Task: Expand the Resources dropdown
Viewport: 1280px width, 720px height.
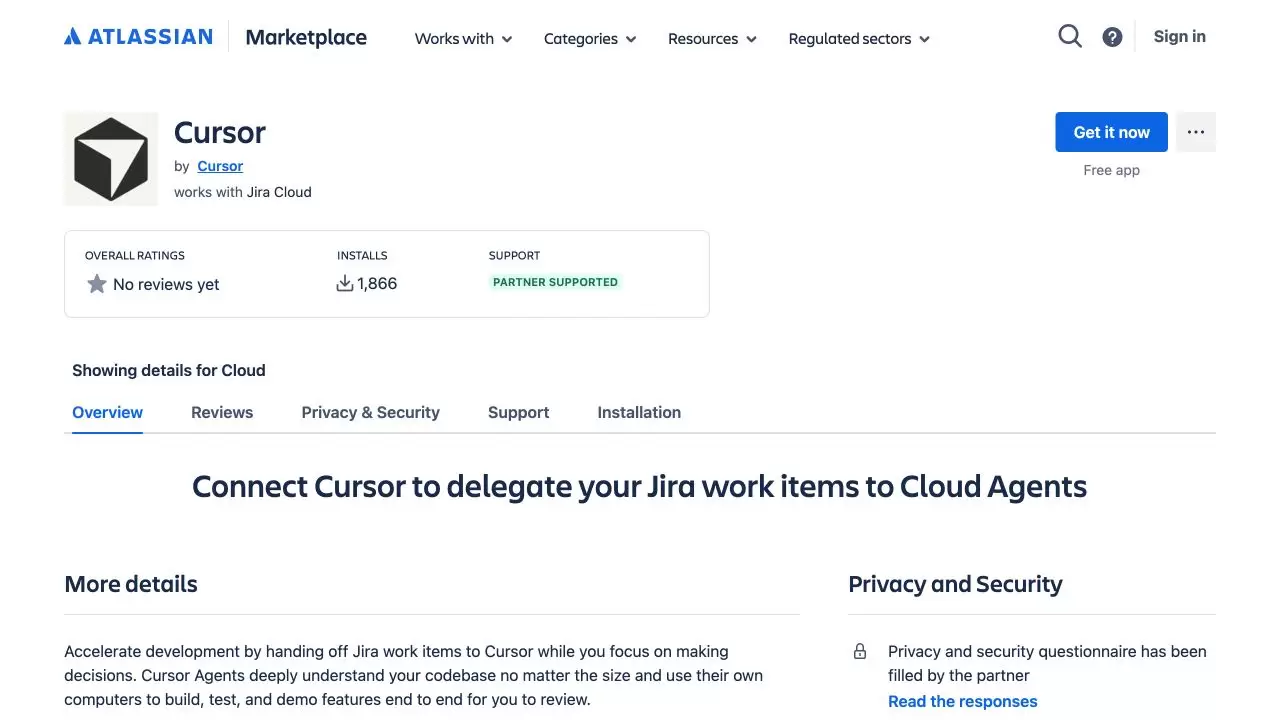Action: 712,39
